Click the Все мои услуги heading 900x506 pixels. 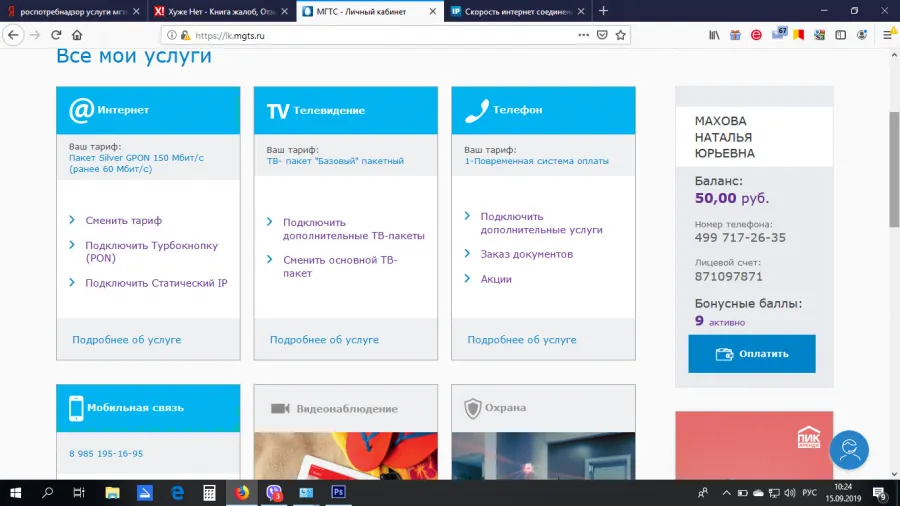point(134,56)
